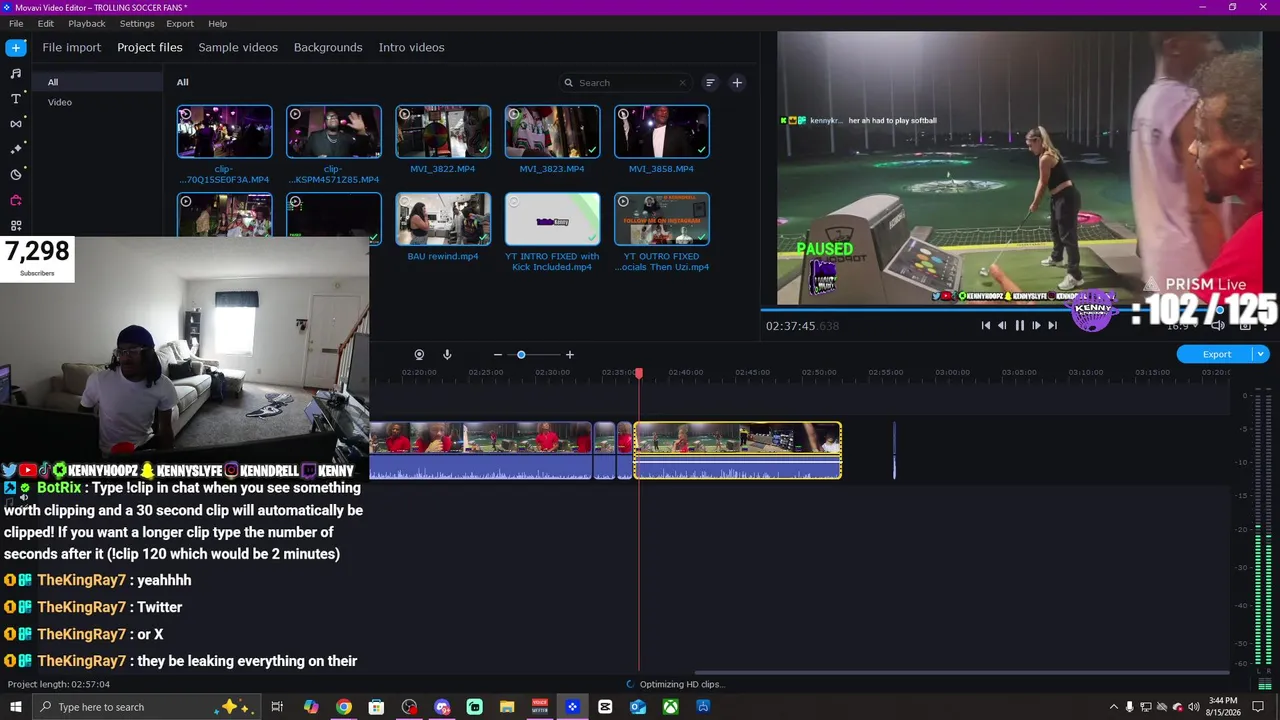Image resolution: width=1280 pixels, height=720 pixels.
Task: Open the Edit menu
Action: click(x=46, y=23)
